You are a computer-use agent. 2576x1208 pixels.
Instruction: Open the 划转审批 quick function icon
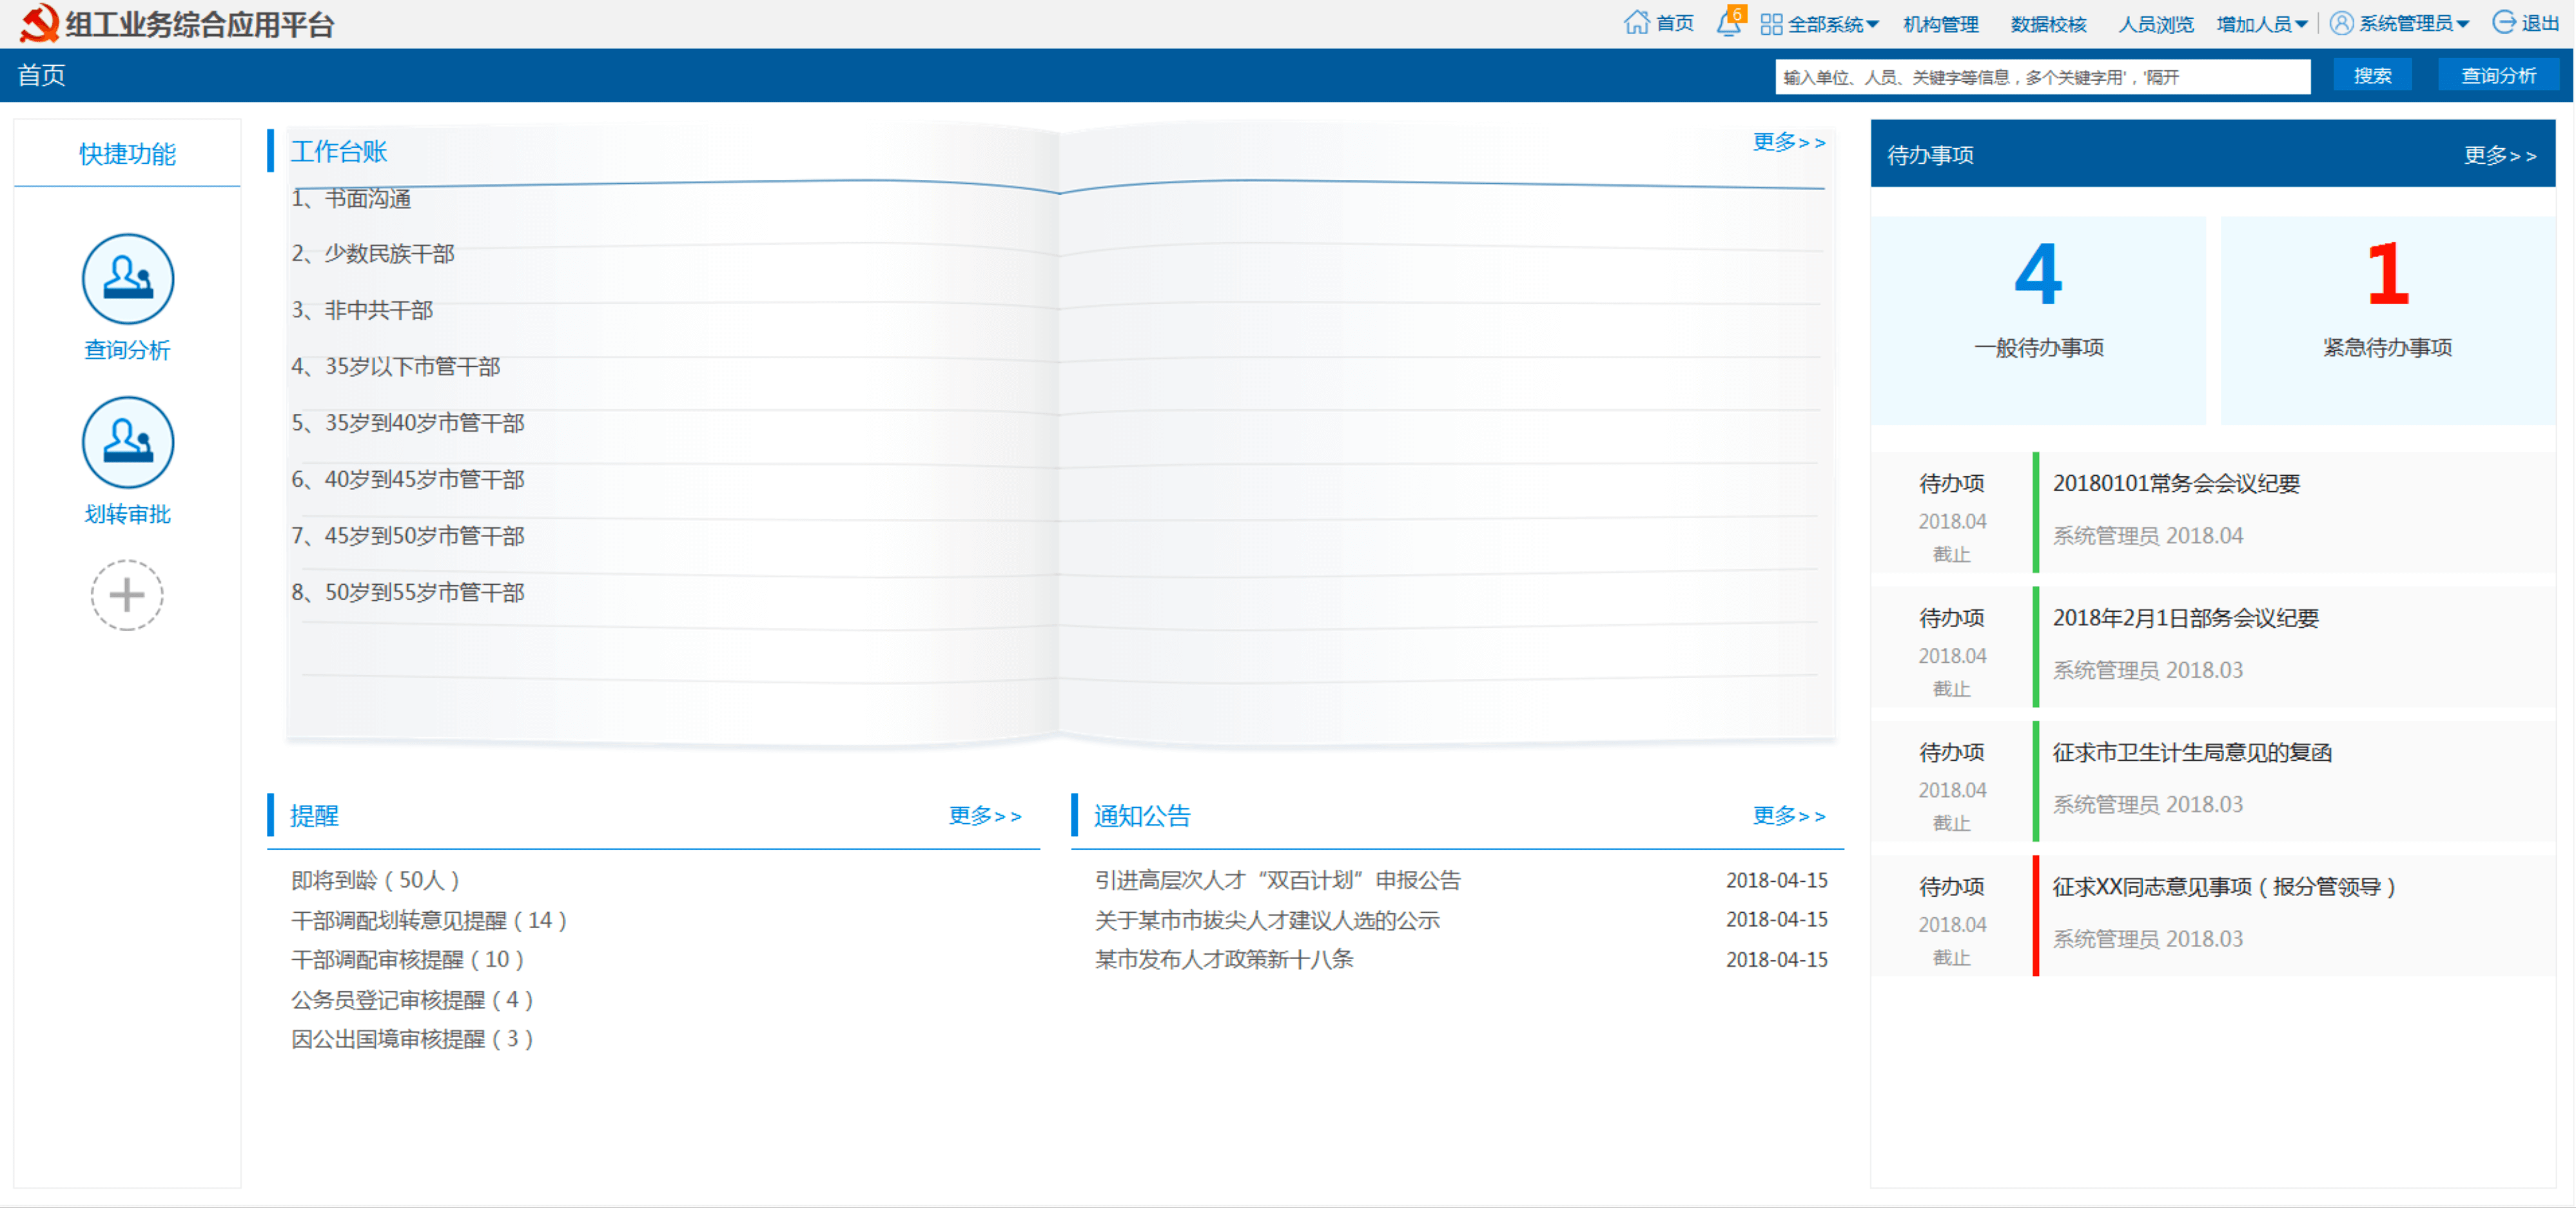tap(128, 442)
